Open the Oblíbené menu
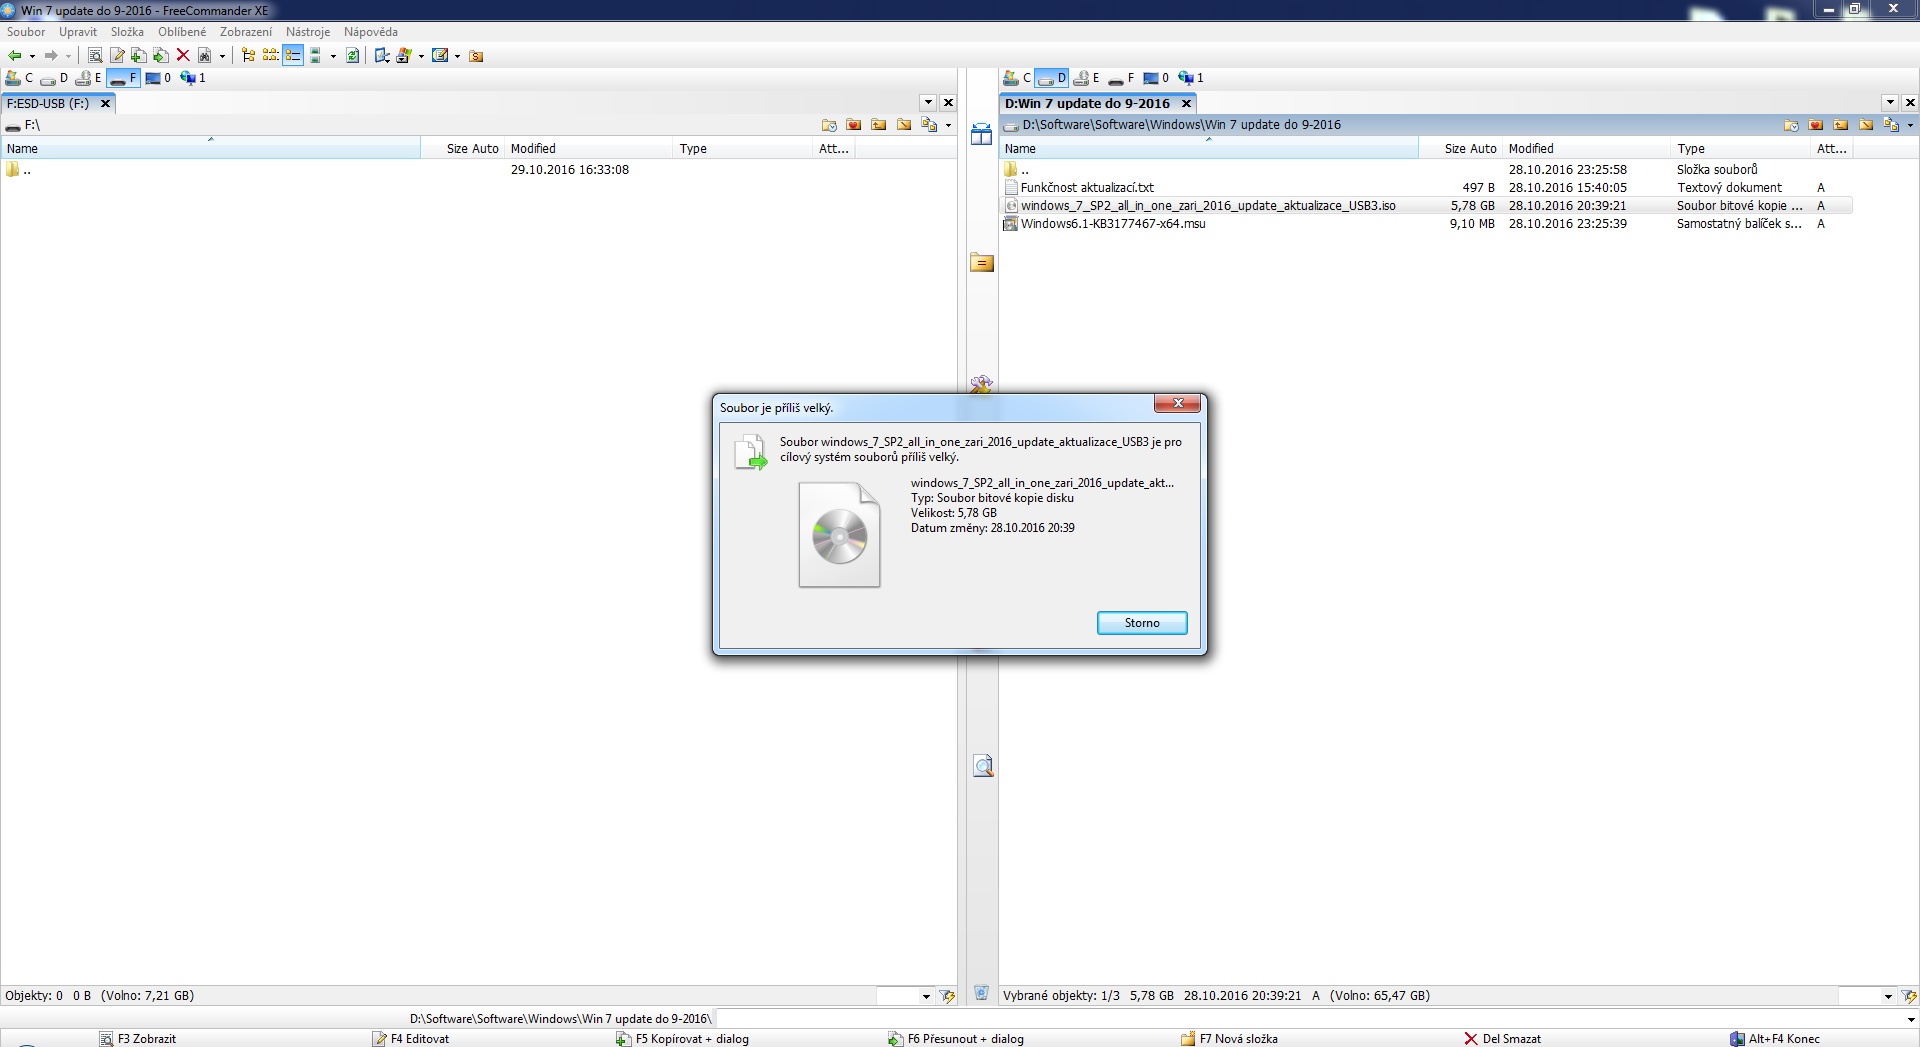 click(x=182, y=32)
